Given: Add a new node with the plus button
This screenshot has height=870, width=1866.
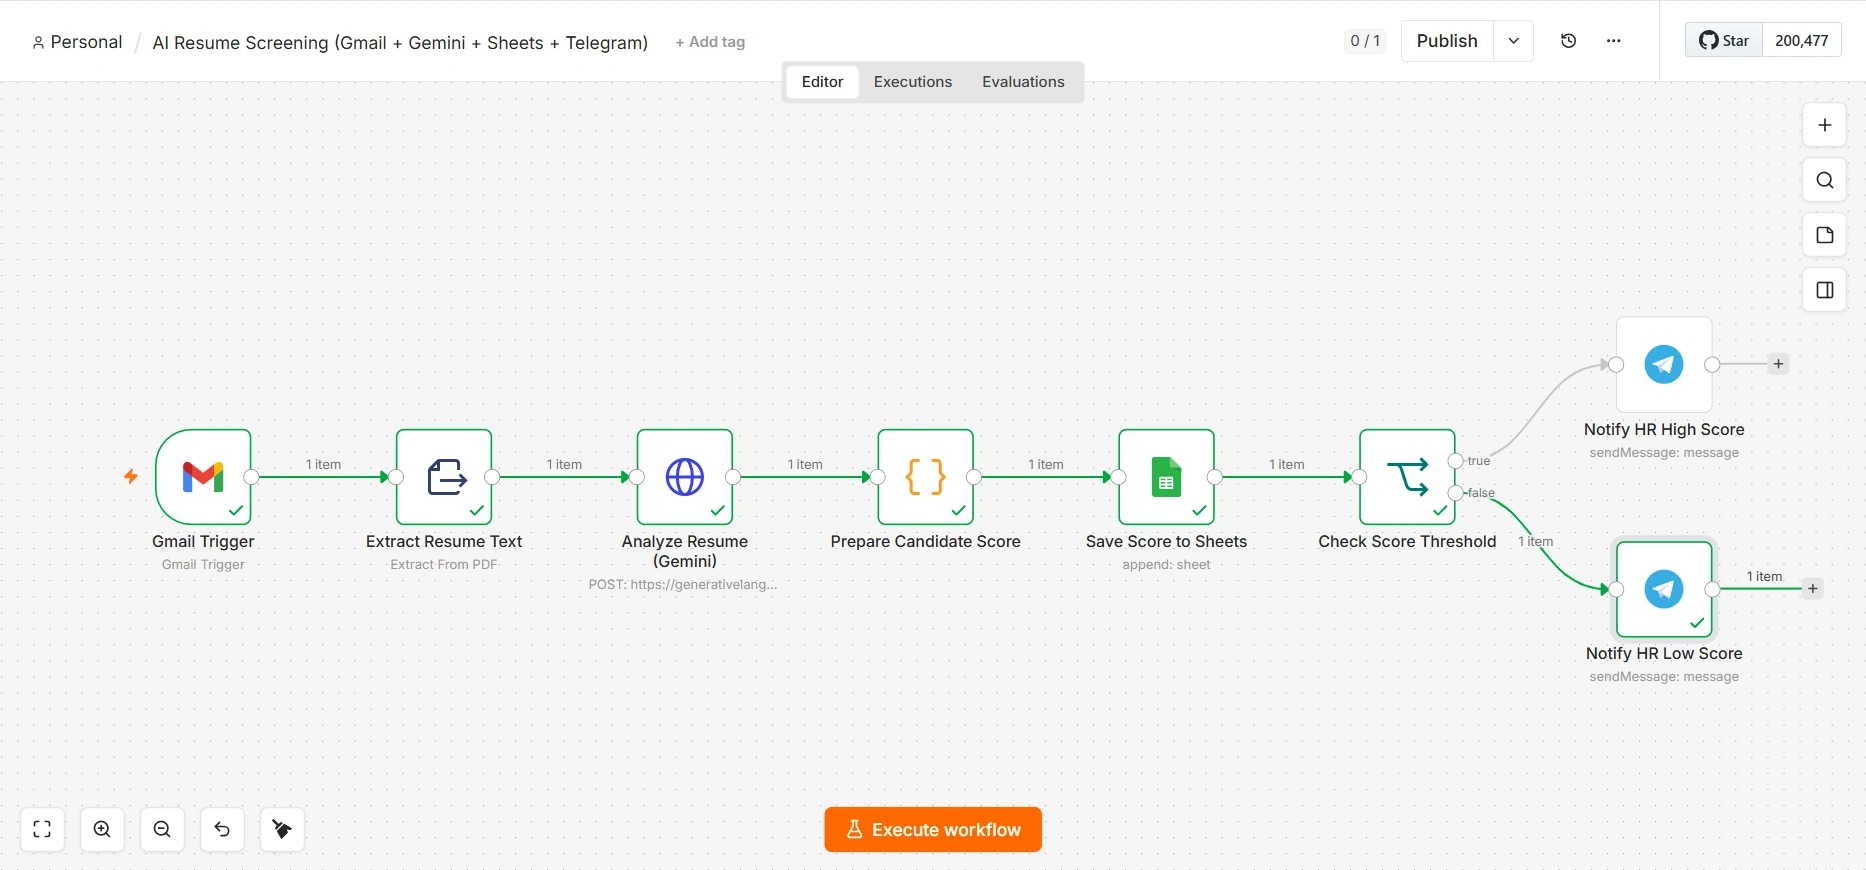Looking at the screenshot, I should [1824, 125].
